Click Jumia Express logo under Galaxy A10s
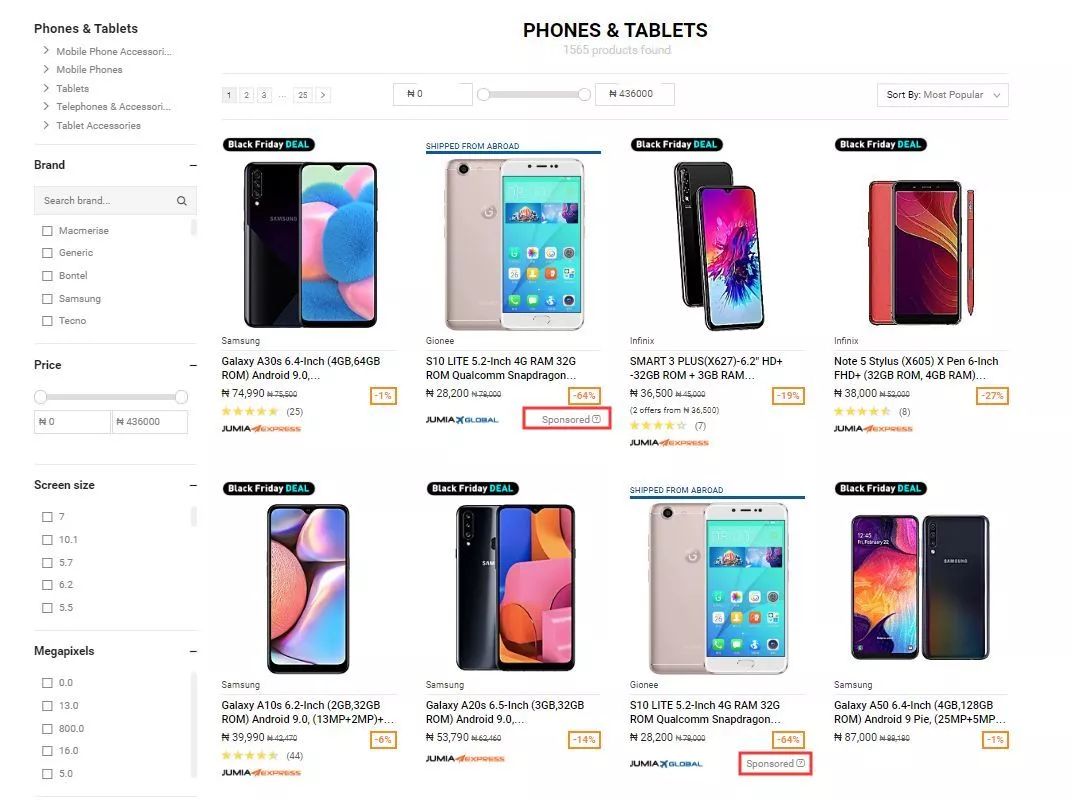This screenshot has height=800, width=1072. tap(261, 772)
